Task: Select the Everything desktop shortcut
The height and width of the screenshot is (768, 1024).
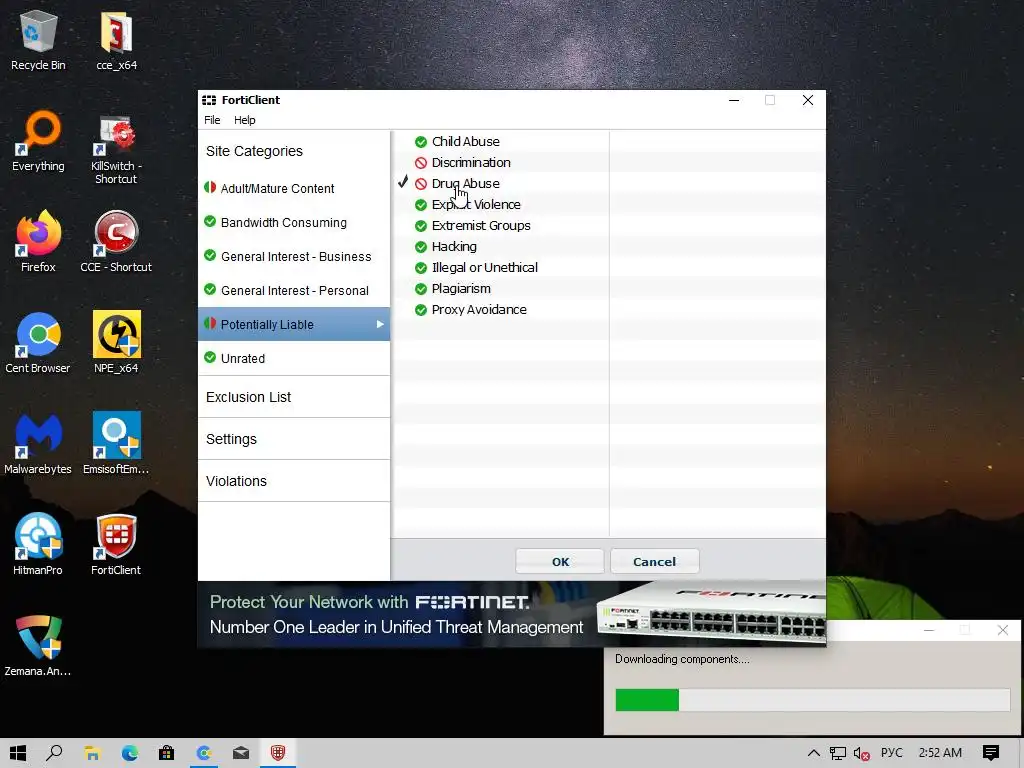Action: point(38,141)
